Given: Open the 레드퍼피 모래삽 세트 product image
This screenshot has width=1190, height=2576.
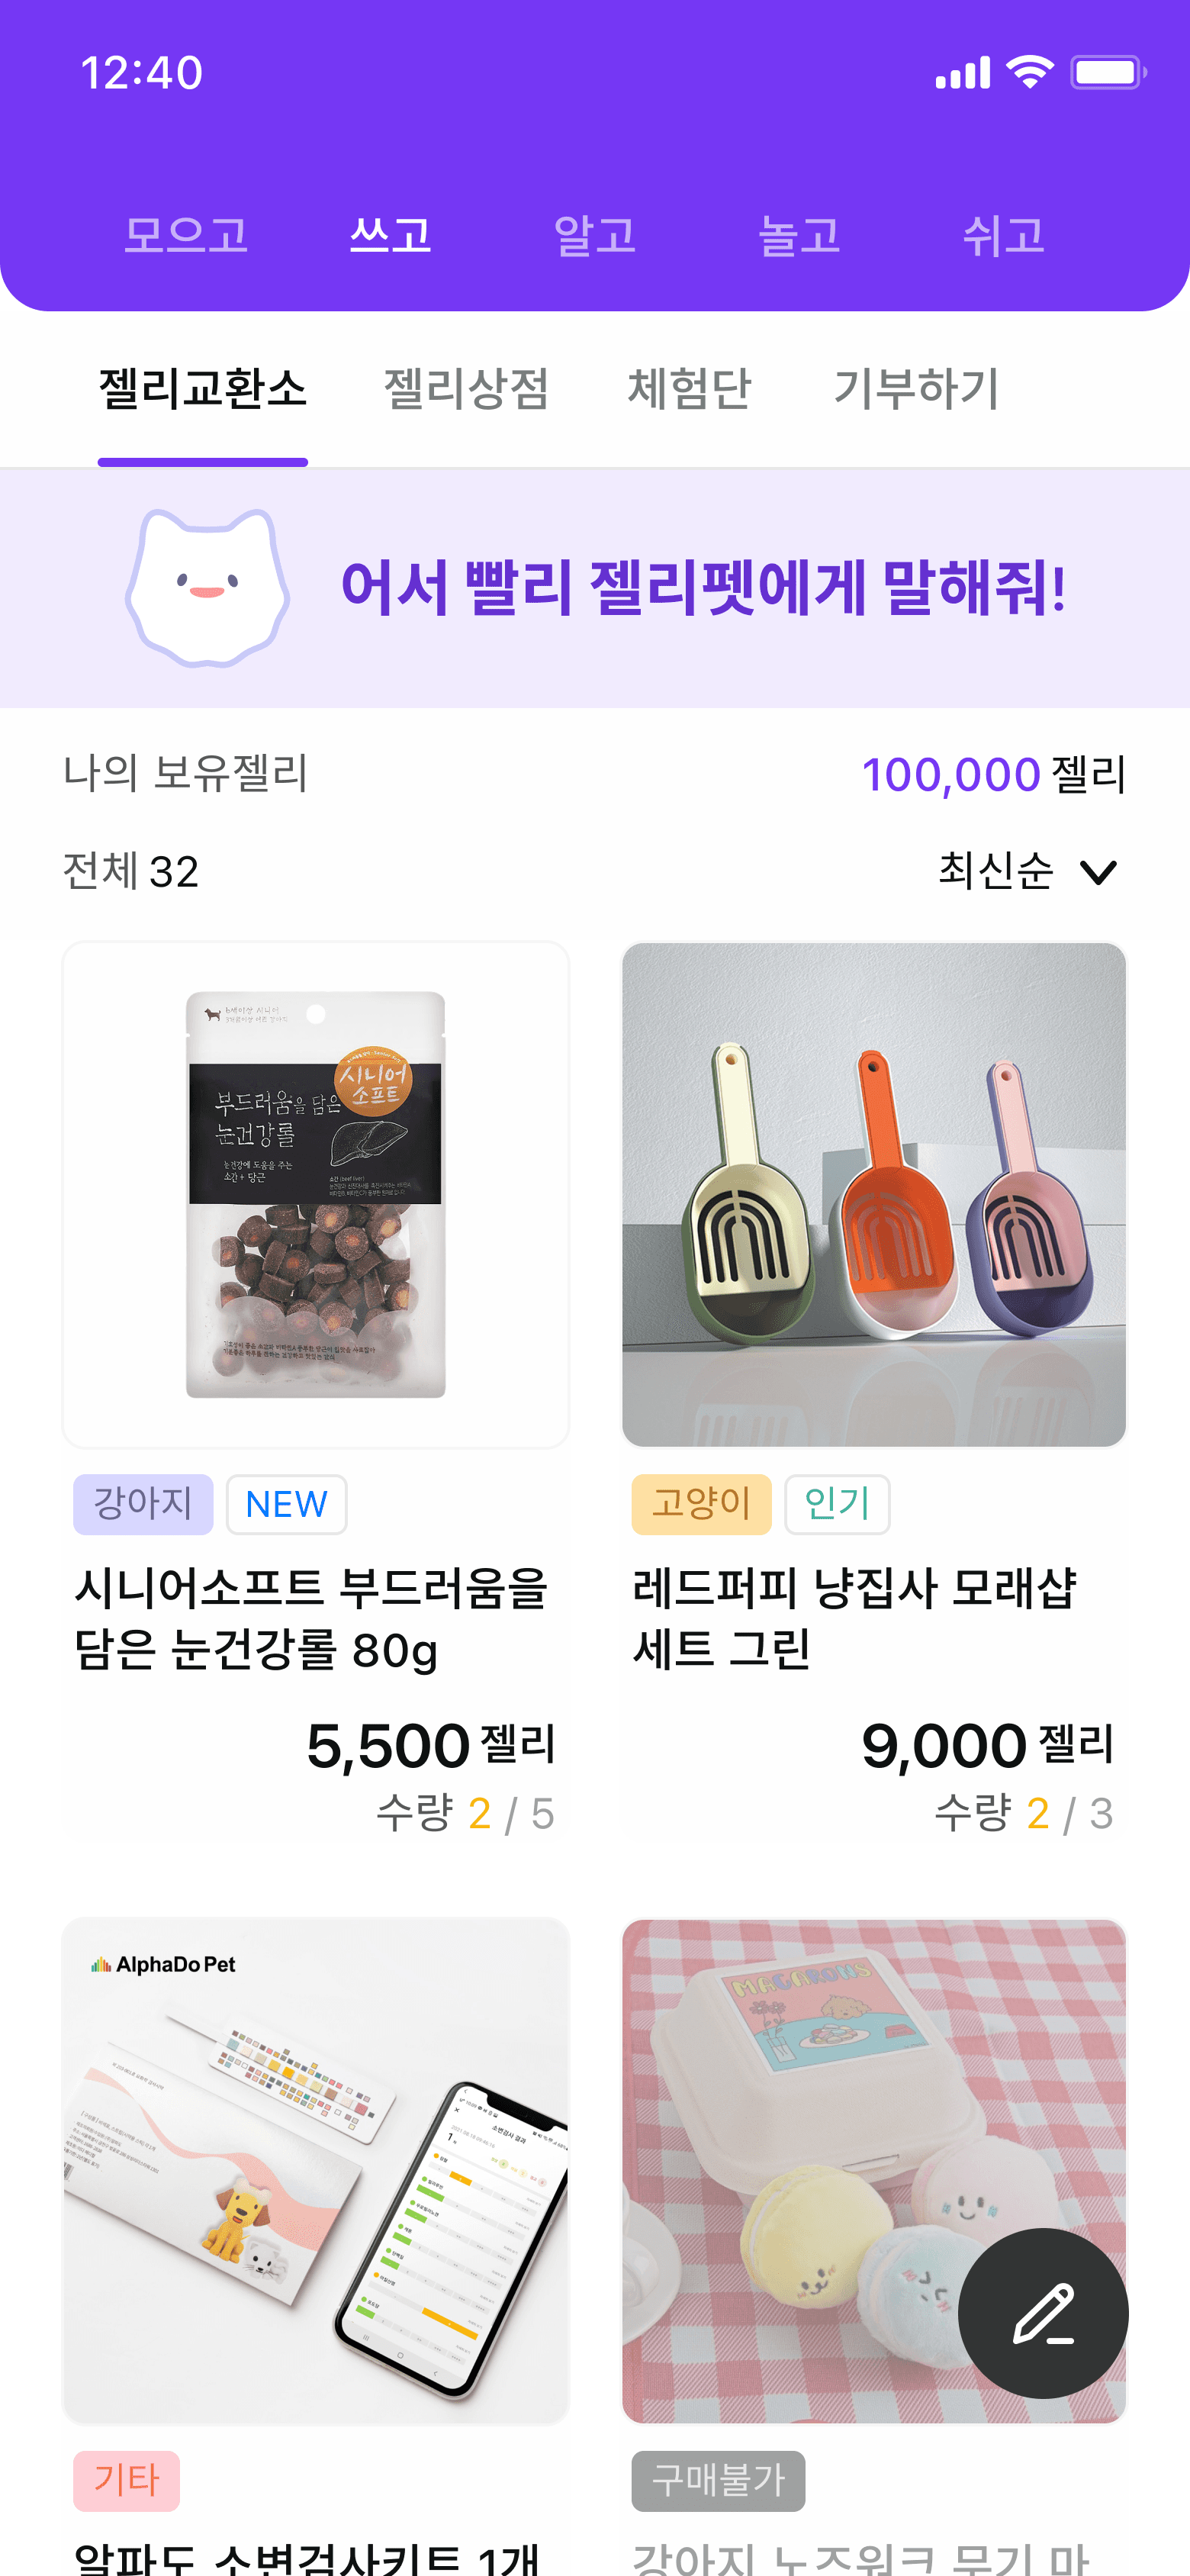Looking at the screenshot, I should [874, 1194].
